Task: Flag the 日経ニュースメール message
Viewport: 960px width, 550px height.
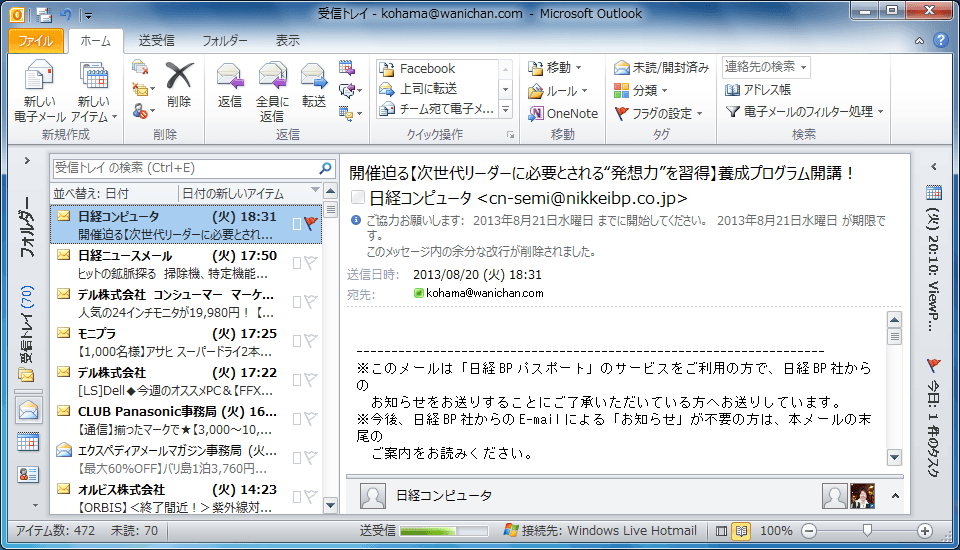Action: pyautogui.click(x=311, y=263)
